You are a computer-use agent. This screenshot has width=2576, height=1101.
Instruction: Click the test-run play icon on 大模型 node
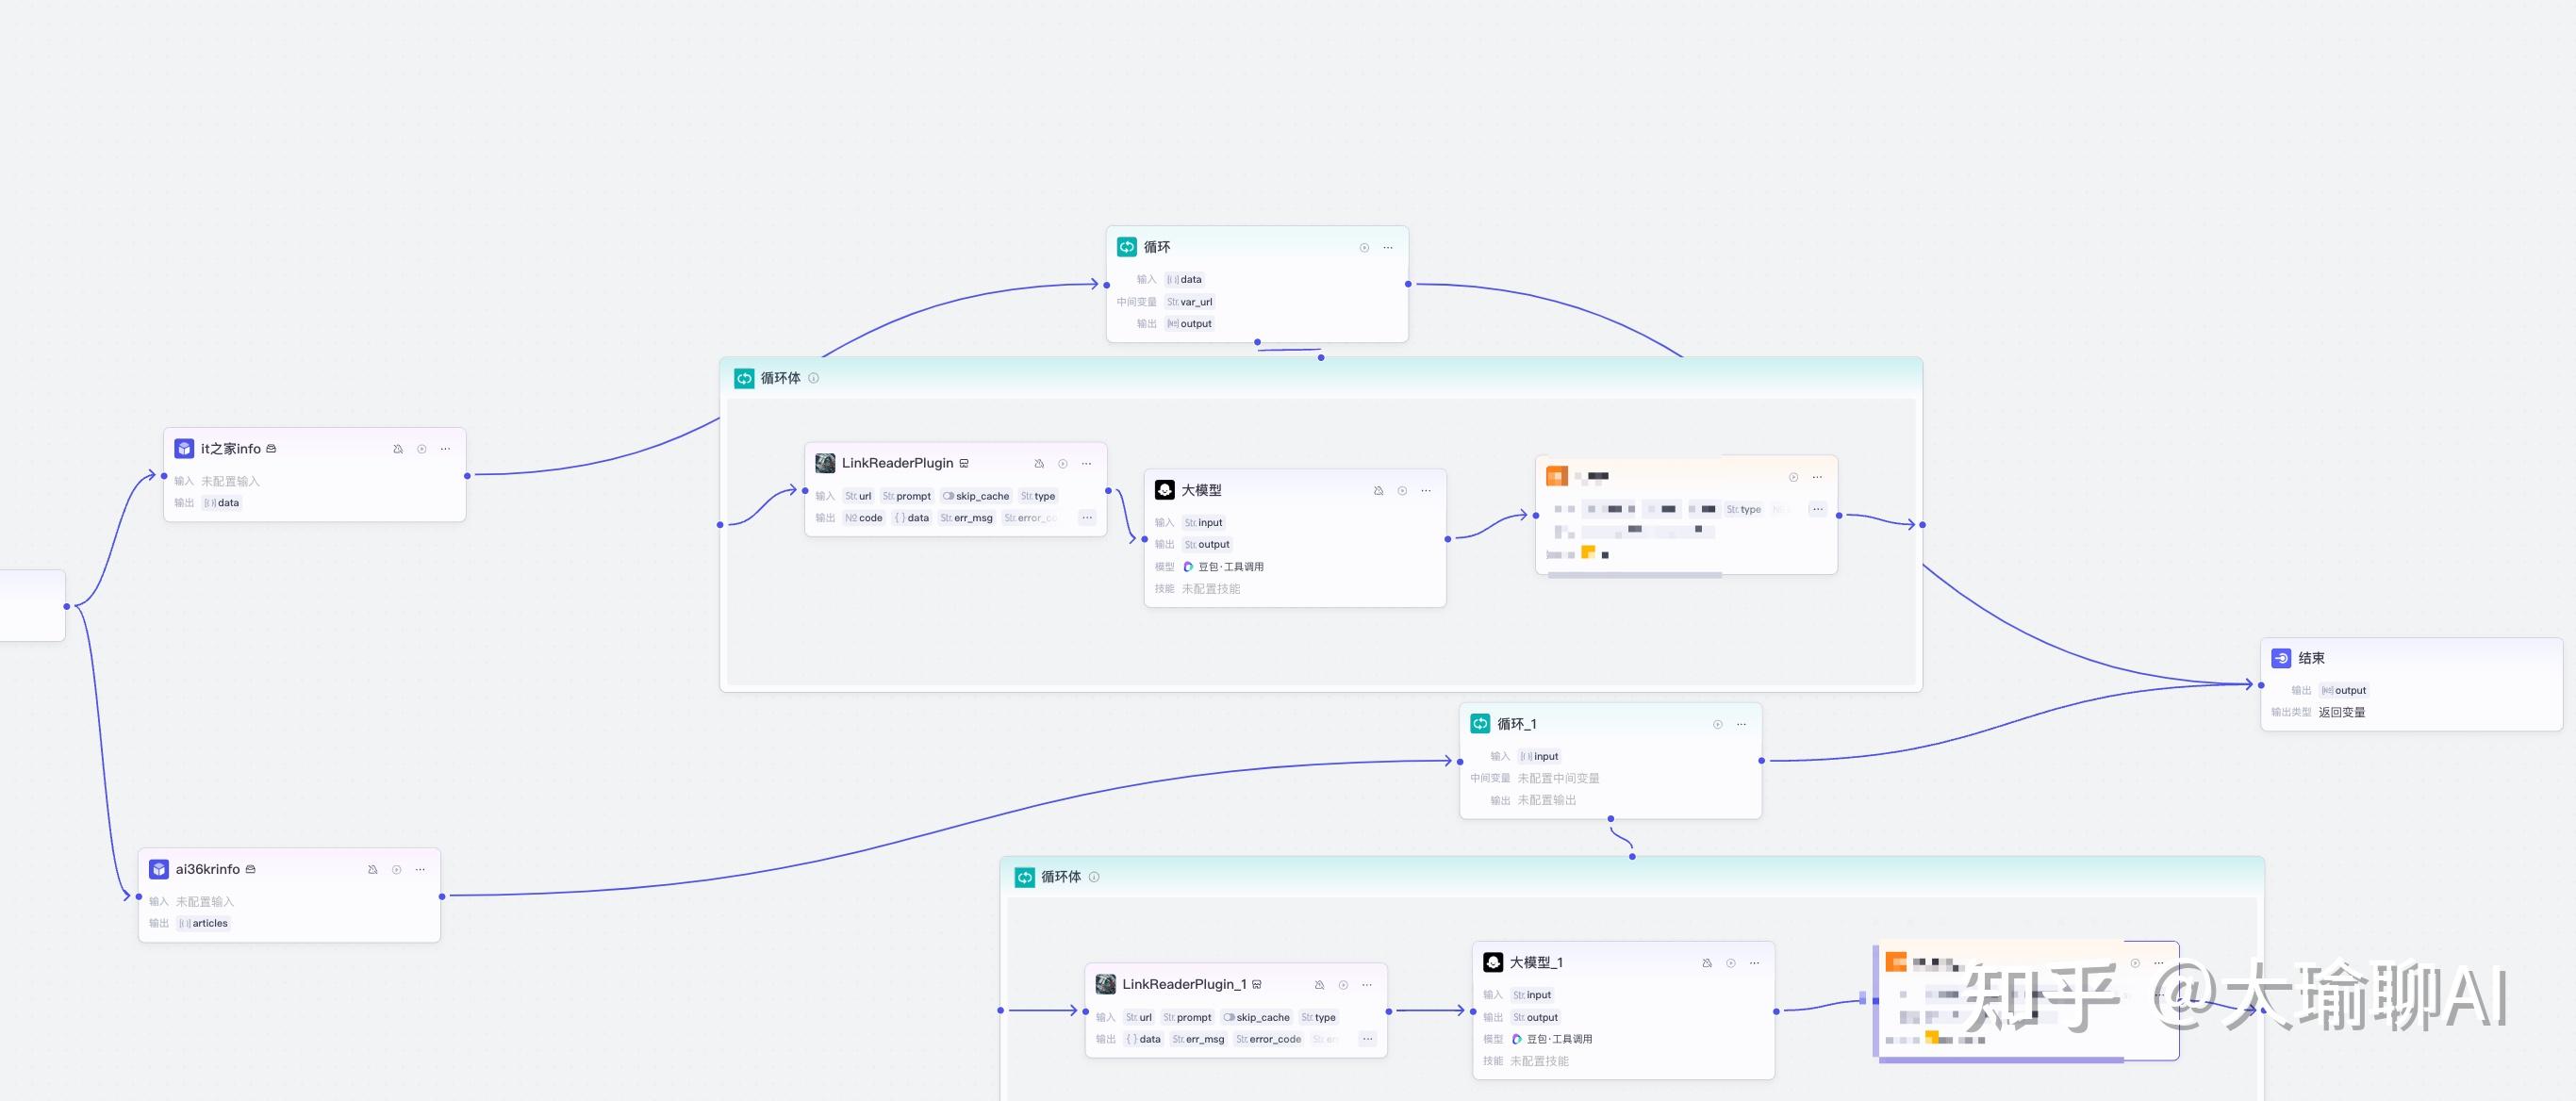1402,490
